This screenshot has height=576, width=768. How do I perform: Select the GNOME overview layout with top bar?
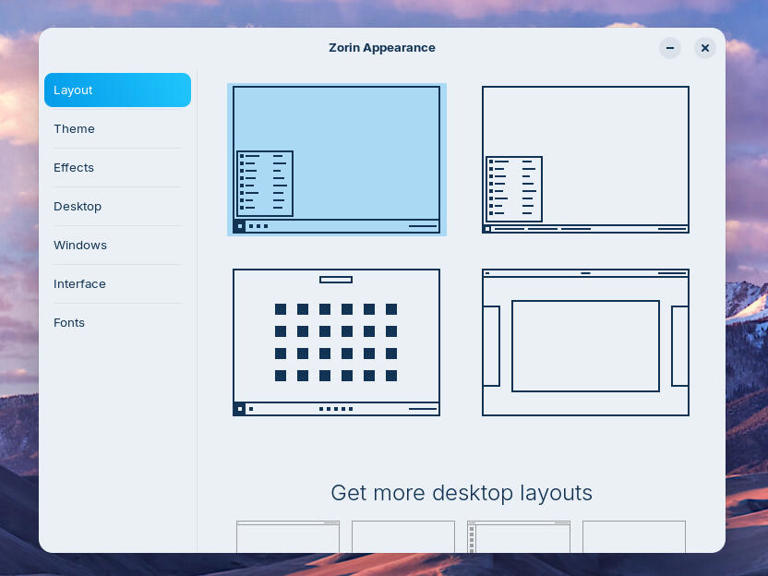pyautogui.click(x=585, y=342)
